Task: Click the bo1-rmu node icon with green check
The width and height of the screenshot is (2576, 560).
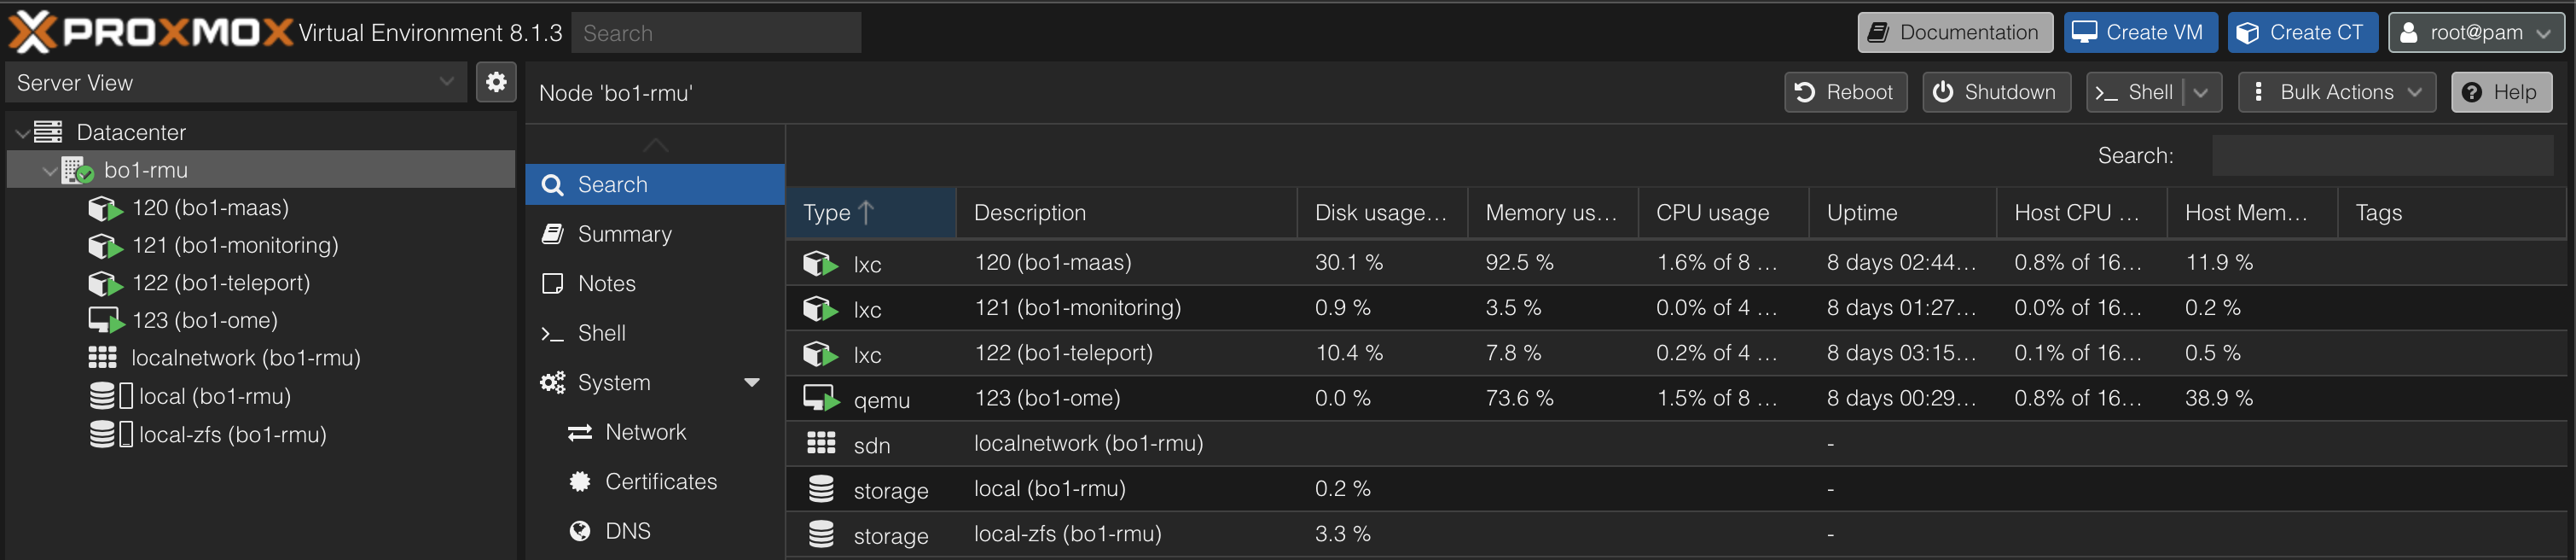Action: pyautogui.click(x=77, y=171)
